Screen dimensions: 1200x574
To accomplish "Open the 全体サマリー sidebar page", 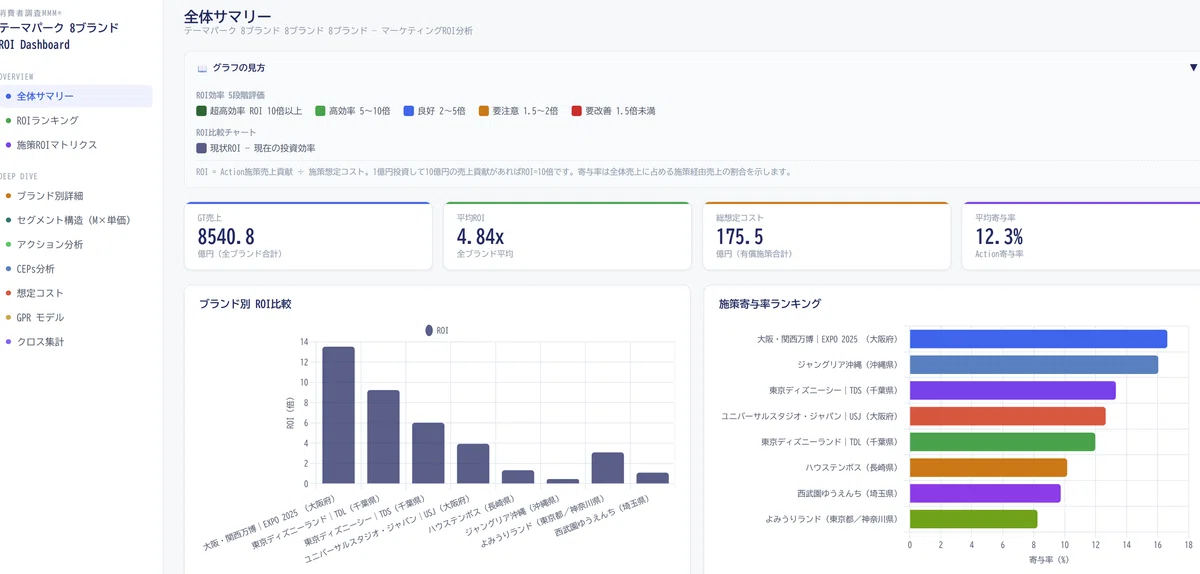I will point(74,96).
